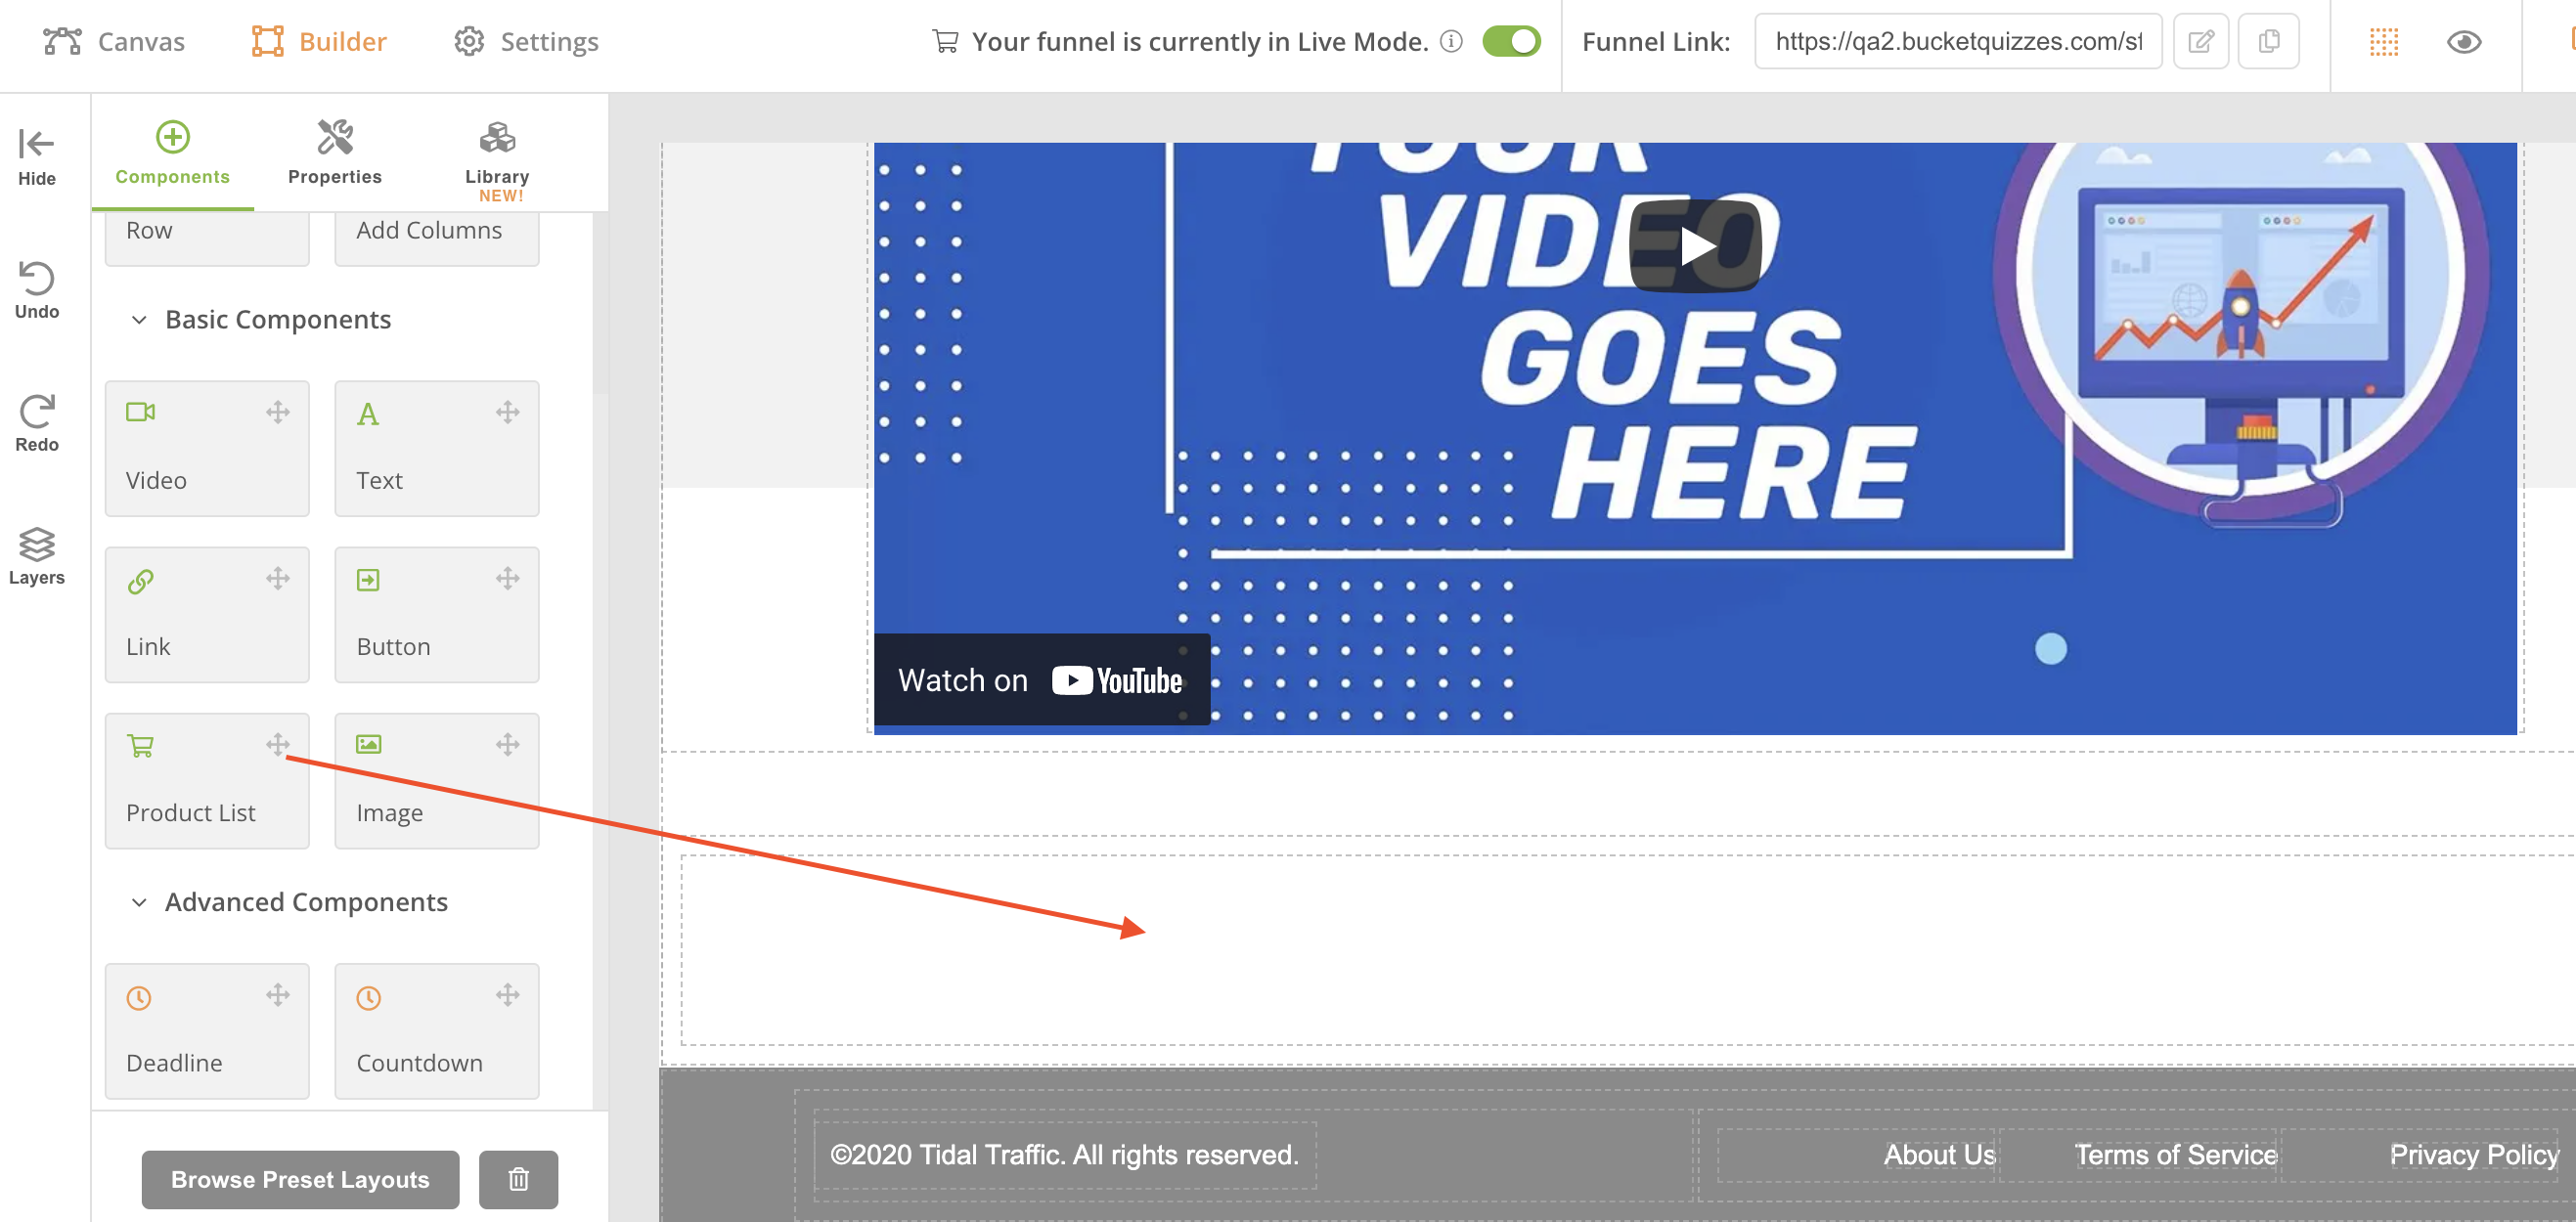The width and height of the screenshot is (2576, 1222).
Task: Collapse the Advanced Components section
Action: (x=139, y=902)
